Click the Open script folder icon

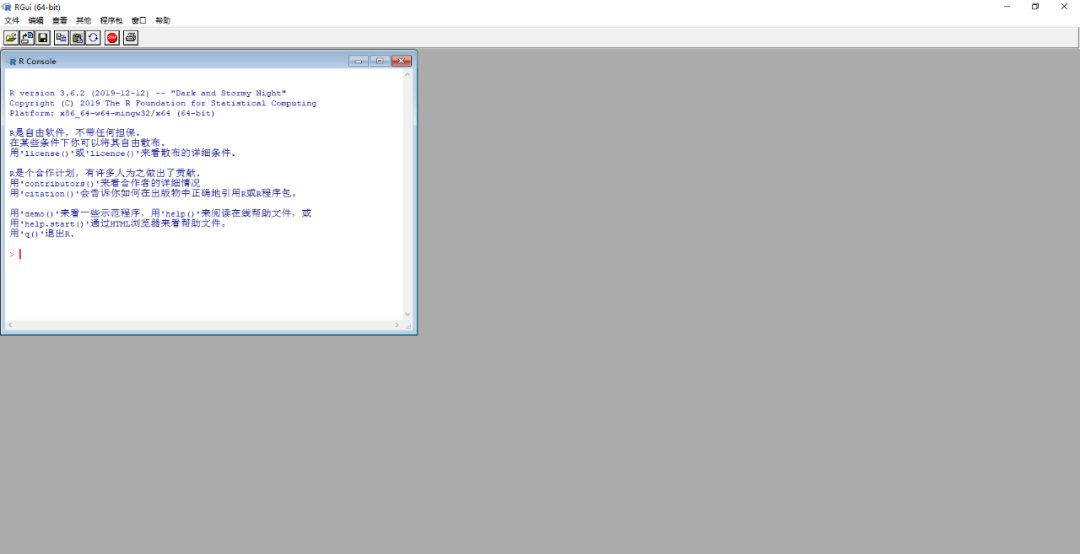tap(11, 37)
